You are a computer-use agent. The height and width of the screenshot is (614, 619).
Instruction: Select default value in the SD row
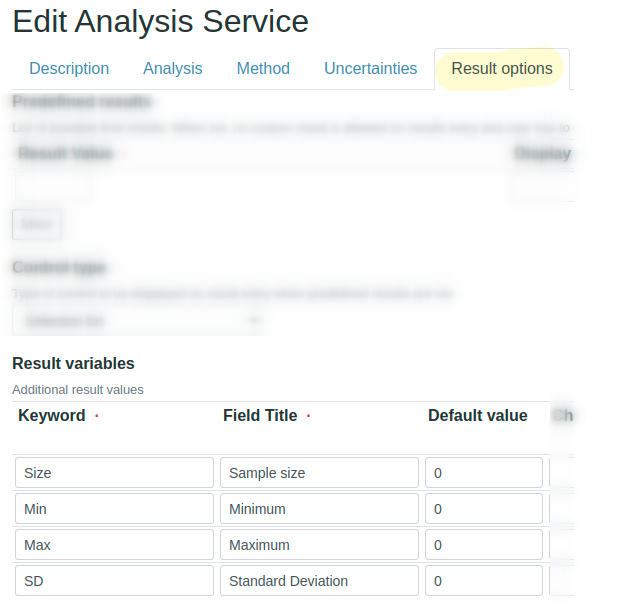[484, 581]
